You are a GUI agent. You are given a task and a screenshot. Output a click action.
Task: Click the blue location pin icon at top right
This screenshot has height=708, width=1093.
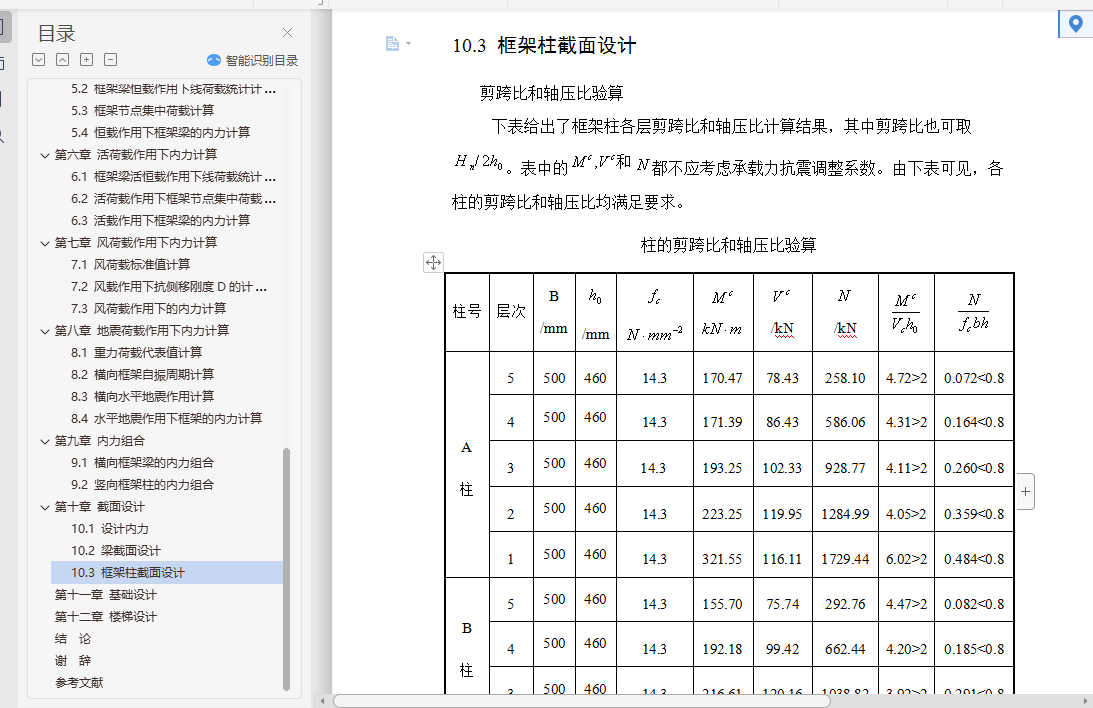(1076, 24)
